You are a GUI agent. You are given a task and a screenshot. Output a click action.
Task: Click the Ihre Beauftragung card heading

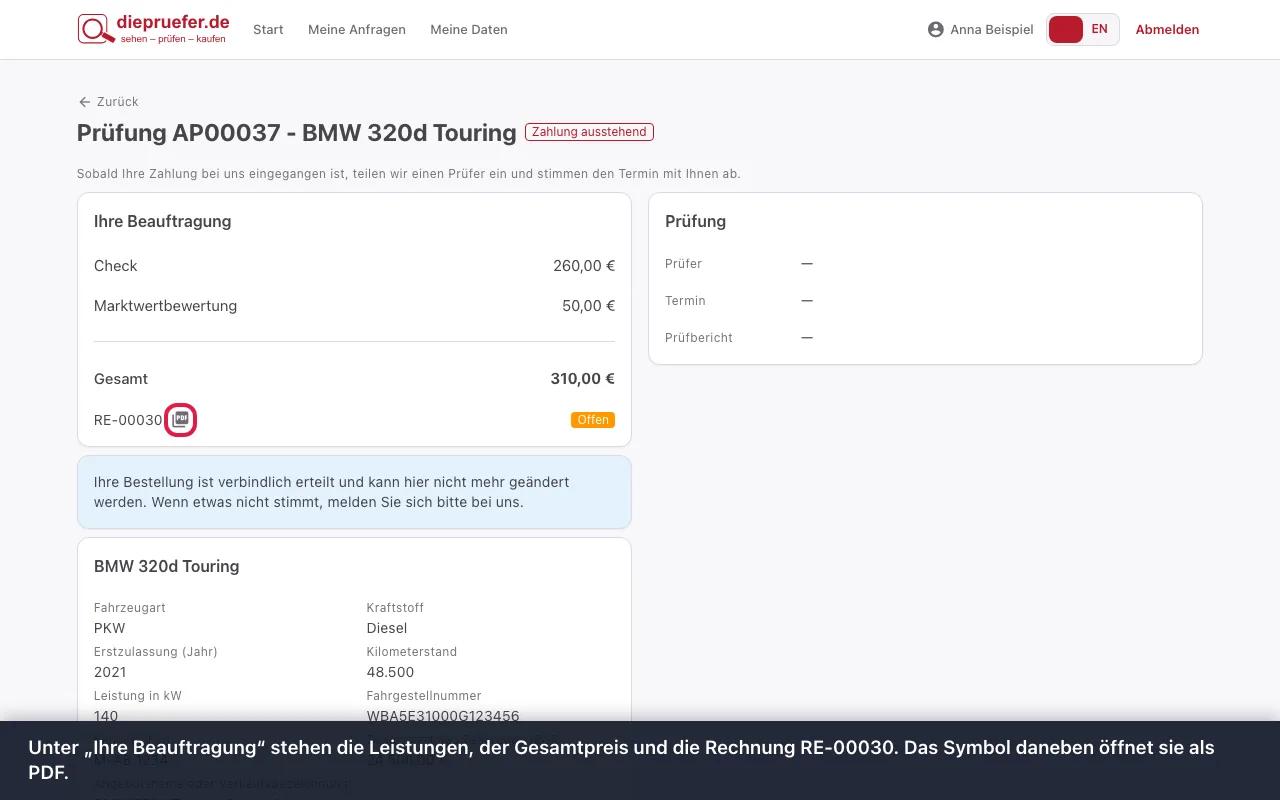pos(162,221)
